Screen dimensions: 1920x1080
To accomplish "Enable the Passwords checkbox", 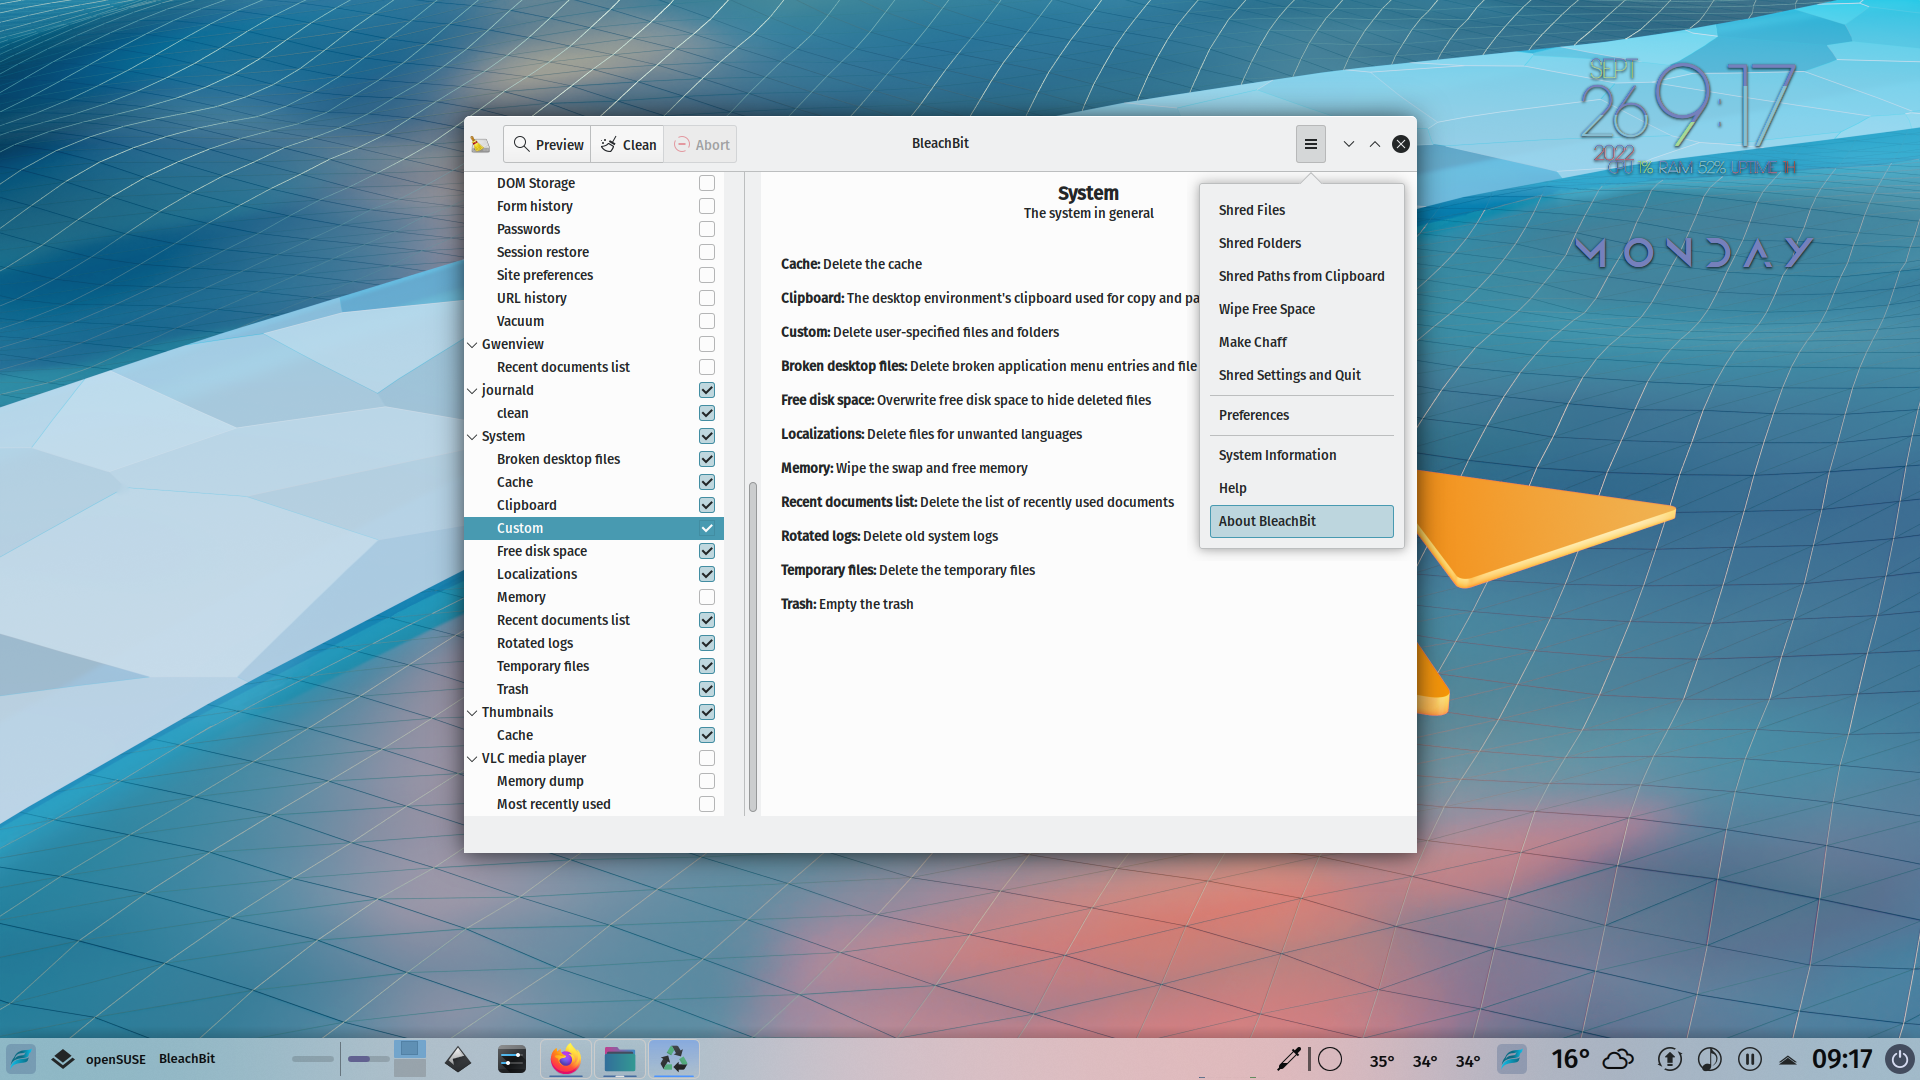I will click(x=707, y=229).
